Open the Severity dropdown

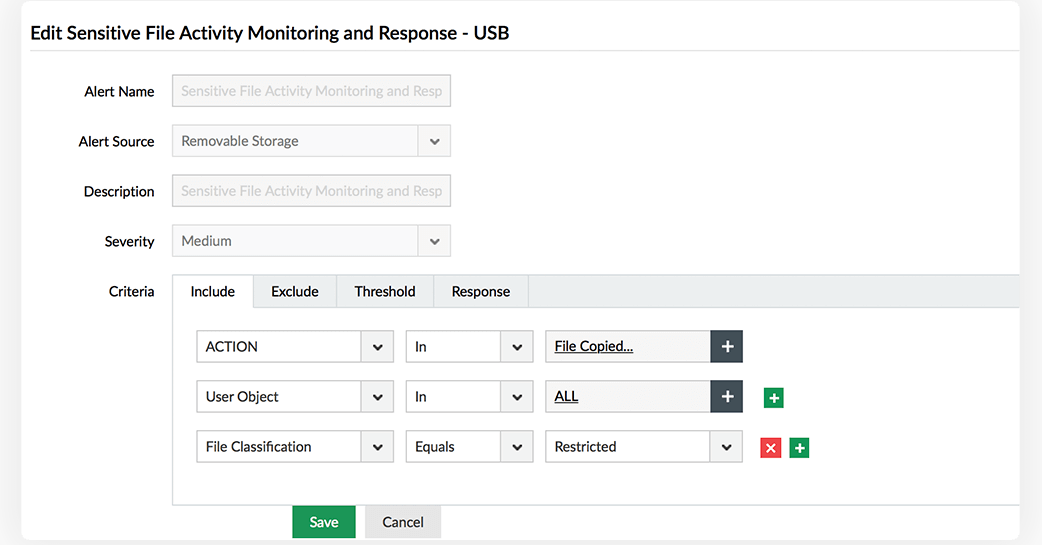(434, 241)
